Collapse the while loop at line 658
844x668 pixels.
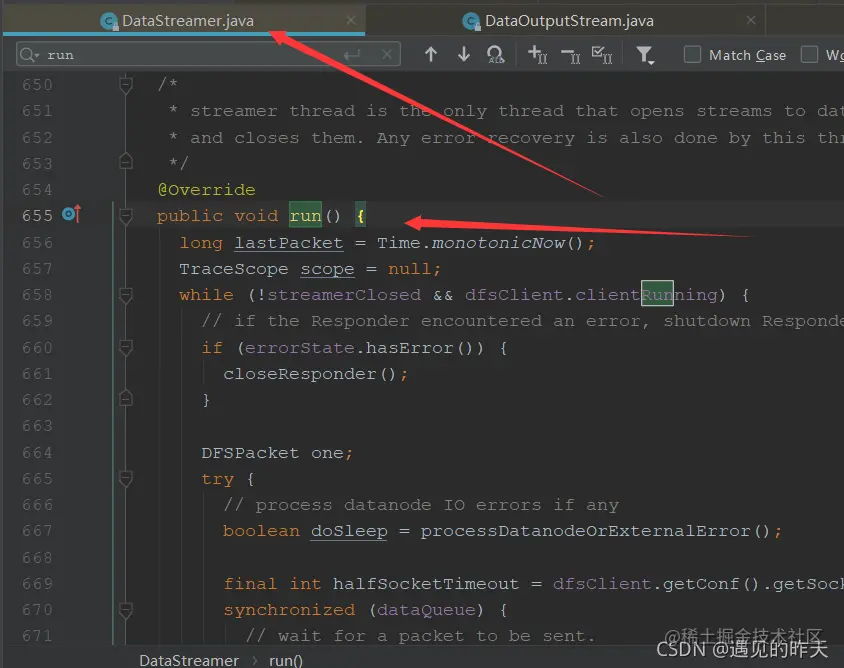[125, 295]
